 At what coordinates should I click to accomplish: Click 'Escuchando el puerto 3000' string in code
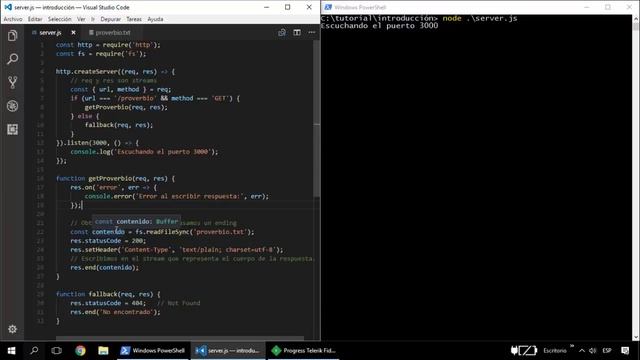coord(162,152)
